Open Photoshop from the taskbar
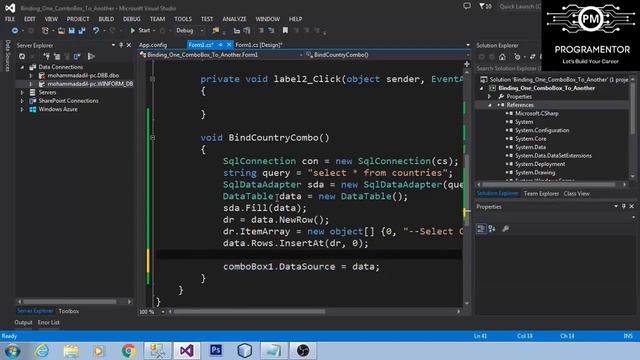640x360 pixels. coord(216,351)
